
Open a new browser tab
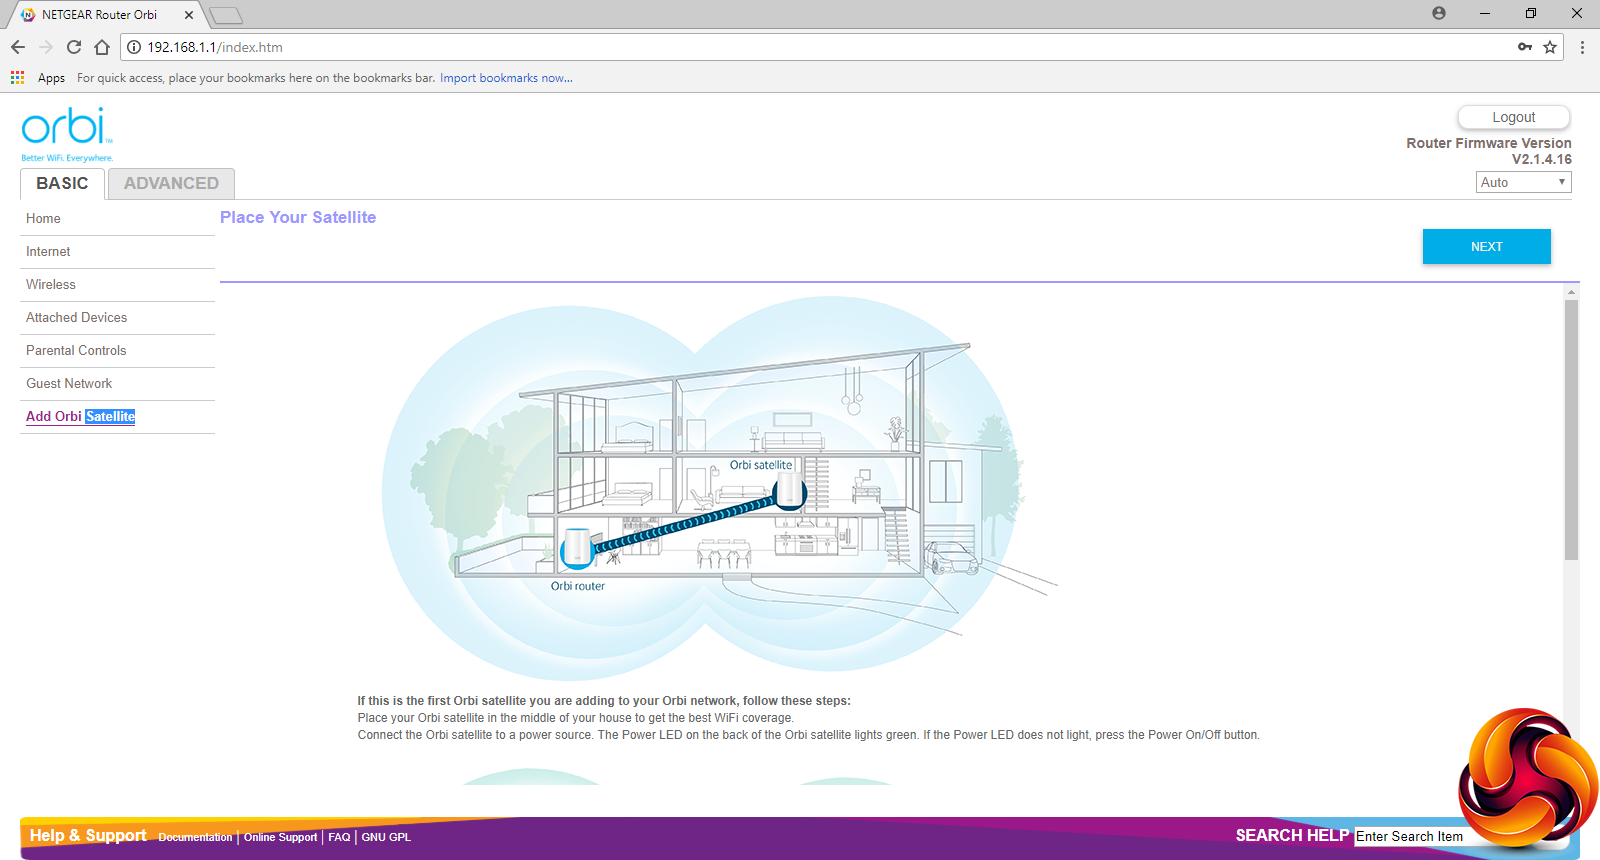point(226,15)
